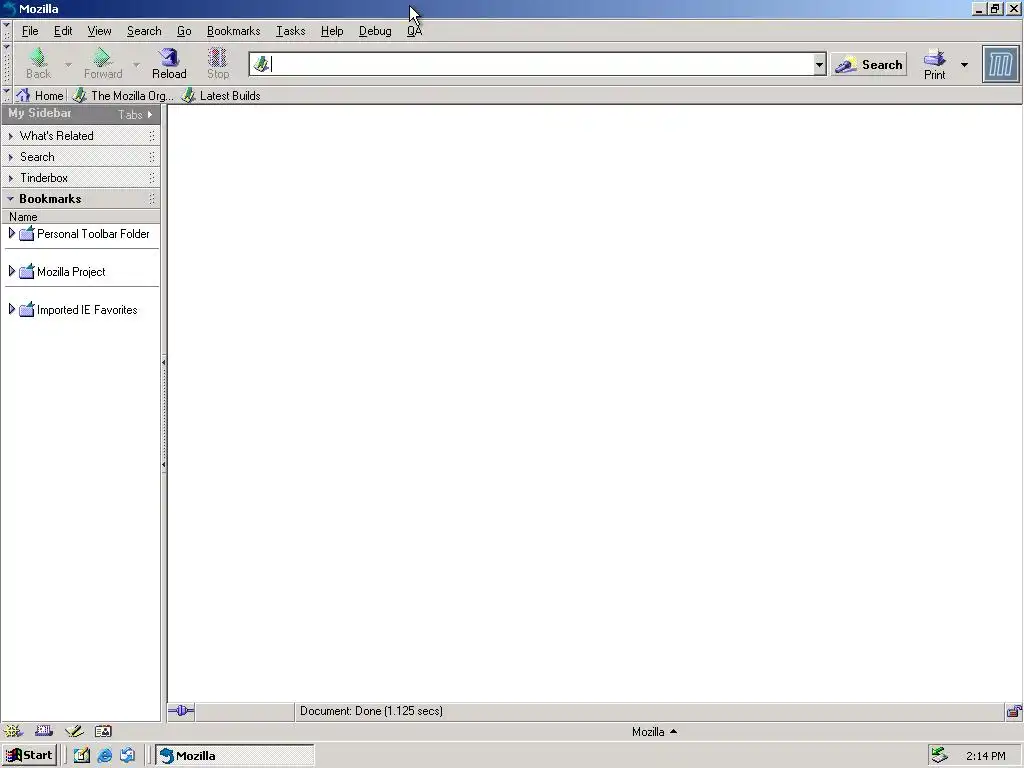Go to Home from the personal toolbar
This screenshot has height=768, width=1024.
[40, 95]
